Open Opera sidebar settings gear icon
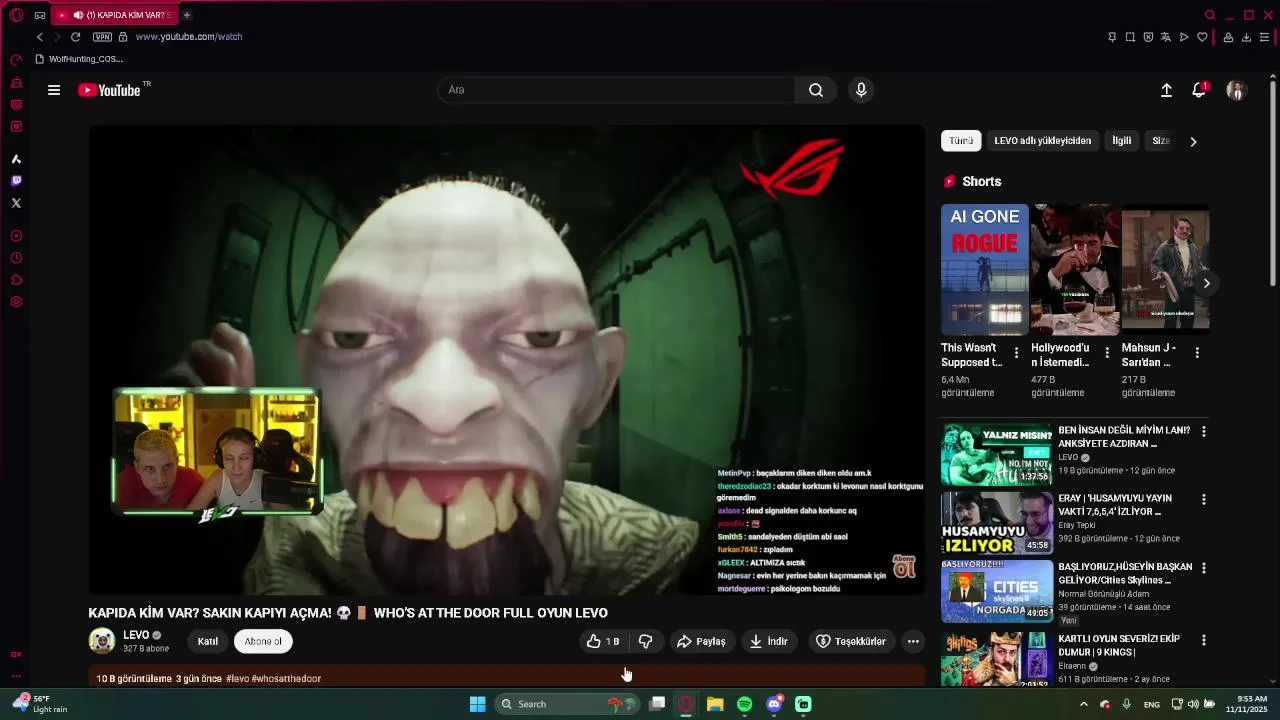Screen dimensions: 1280x720 (x=16, y=302)
